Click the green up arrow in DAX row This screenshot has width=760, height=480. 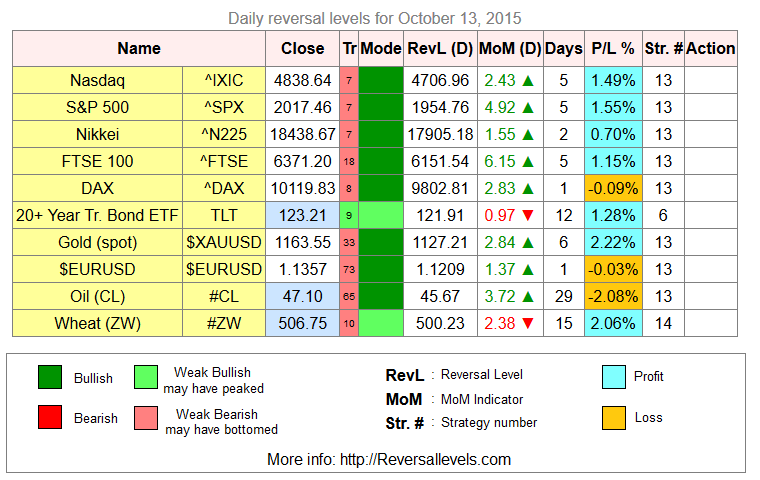[528, 189]
